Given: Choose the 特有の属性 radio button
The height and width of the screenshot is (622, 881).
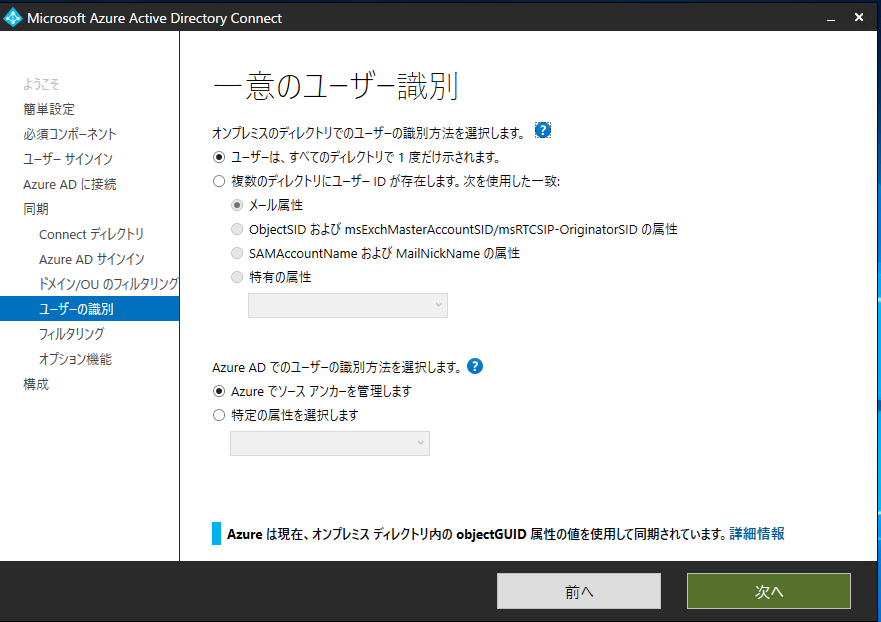Looking at the screenshot, I should click(237, 277).
